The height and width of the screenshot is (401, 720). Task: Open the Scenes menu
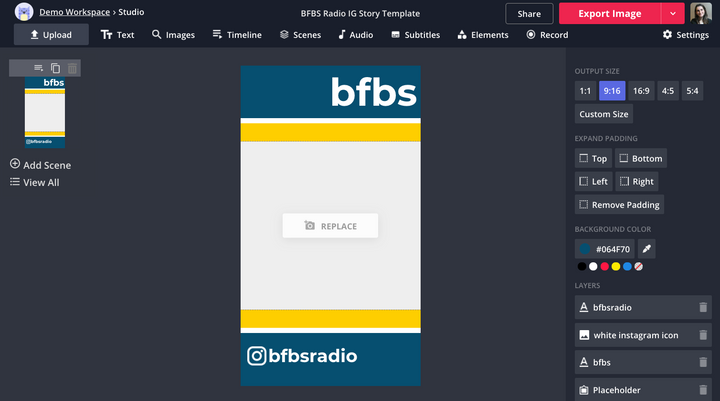point(300,35)
